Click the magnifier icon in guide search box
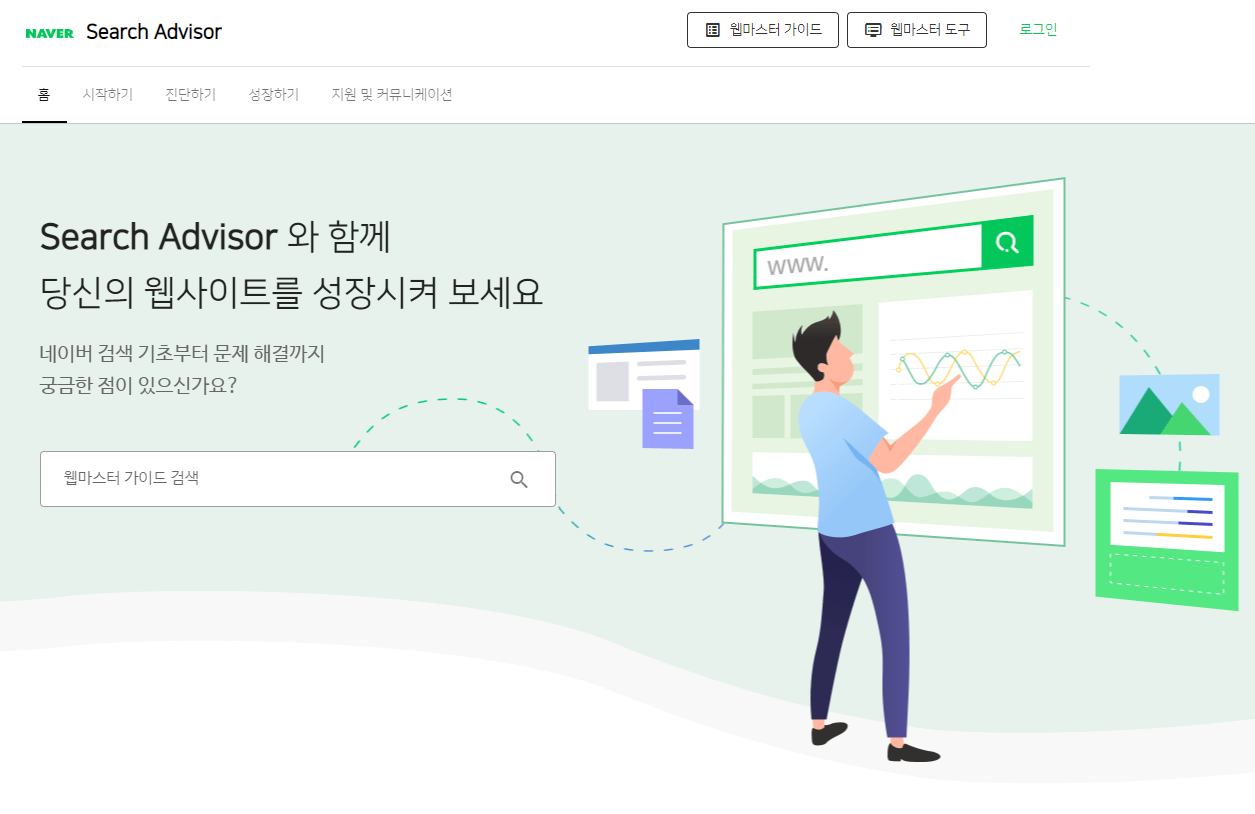Screen dimensions: 1255x814 coord(519,479)
